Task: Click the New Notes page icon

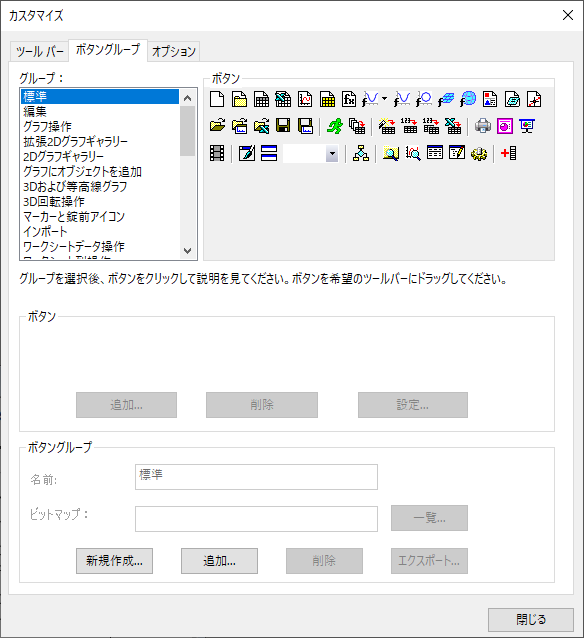Action: [512, 99]
